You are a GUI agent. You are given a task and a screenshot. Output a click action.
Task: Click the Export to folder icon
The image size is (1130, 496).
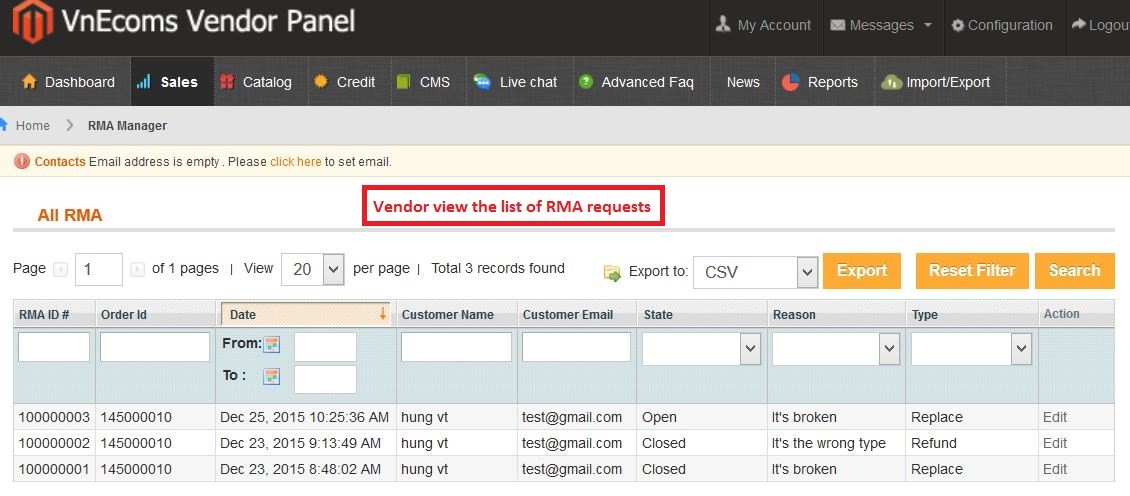(612, 273)
